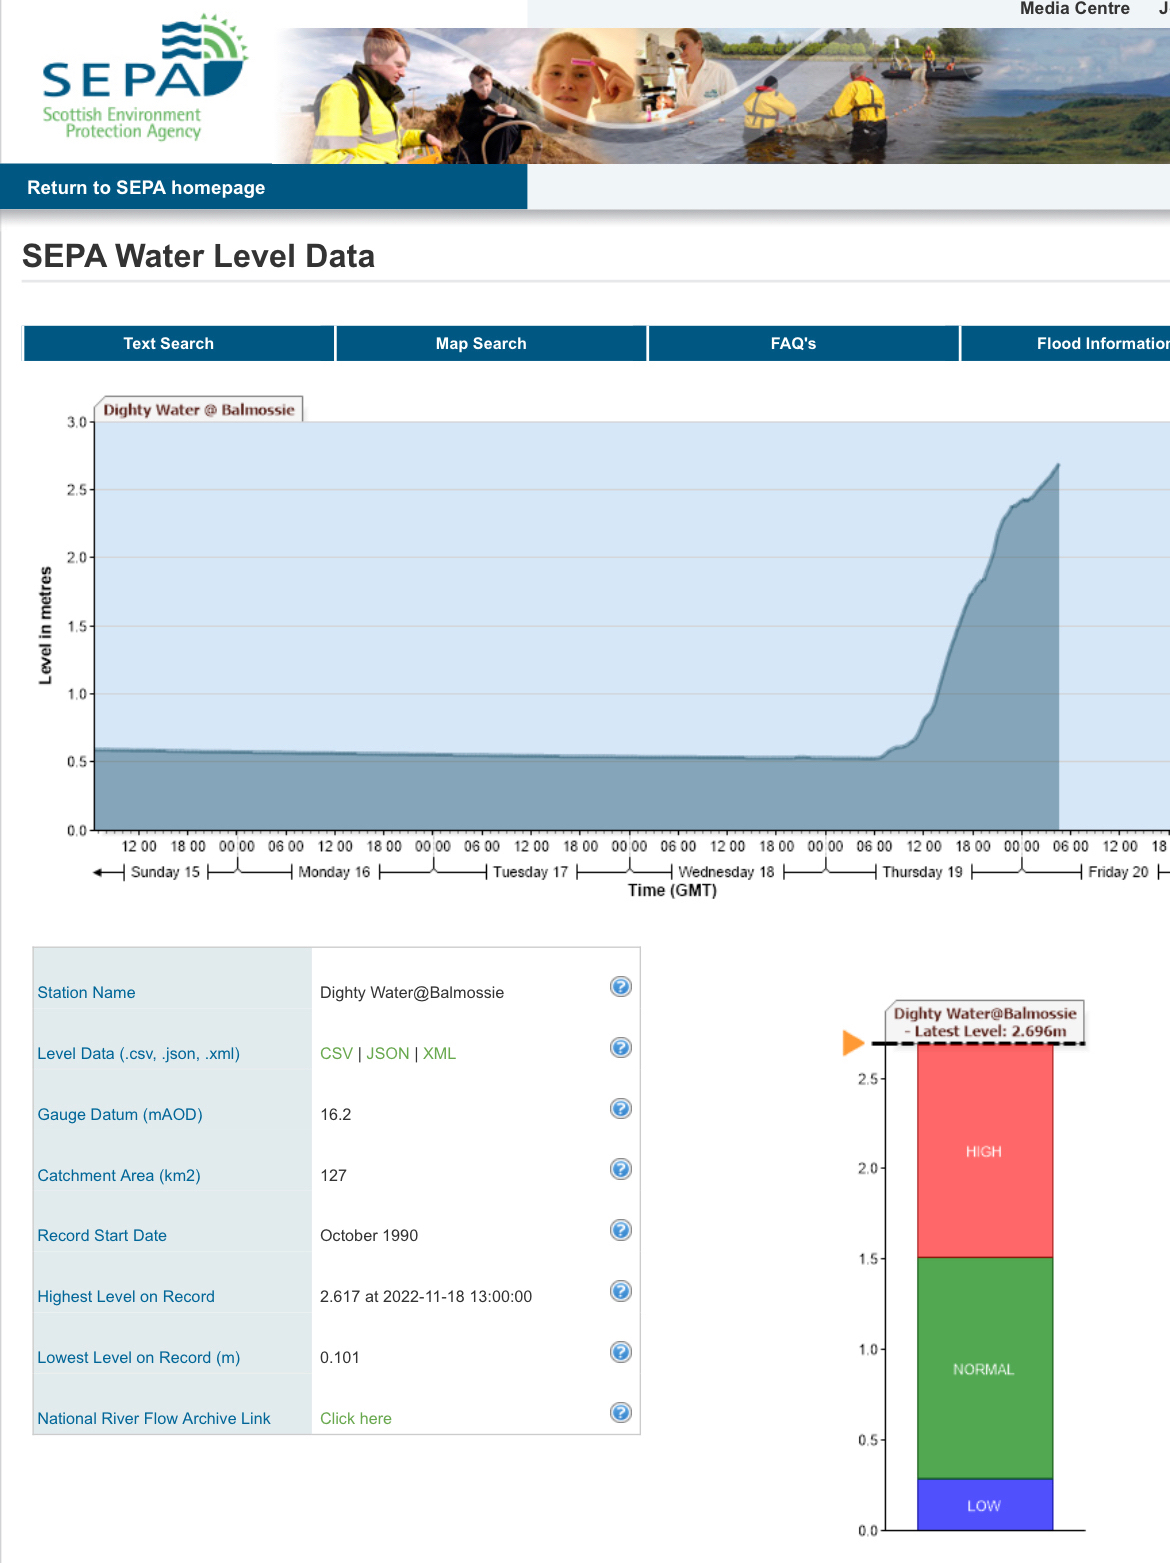
Task: Open the Text Search tab
Action: [x=168, y=343]
